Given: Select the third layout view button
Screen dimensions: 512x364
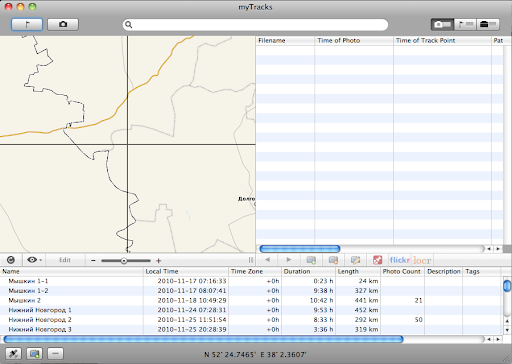Looking at the screenshot, I should [x=488, y=24].
